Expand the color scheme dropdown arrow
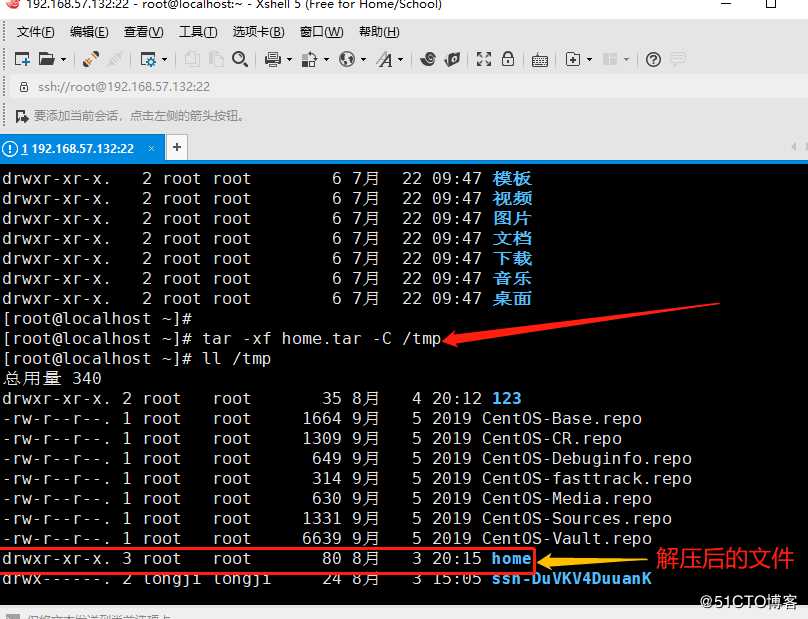Screen dimensions: 808x619 [326, 60]
